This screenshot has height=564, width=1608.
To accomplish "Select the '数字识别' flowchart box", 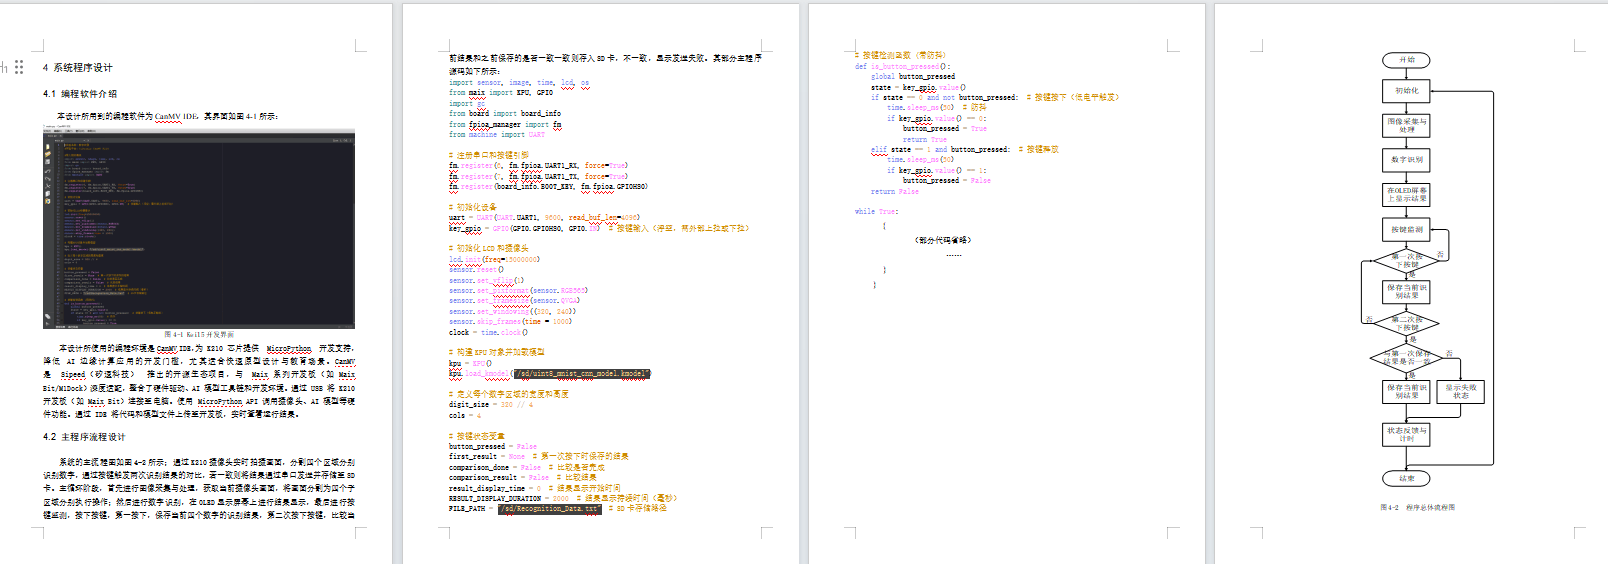I will point(1406,160).
